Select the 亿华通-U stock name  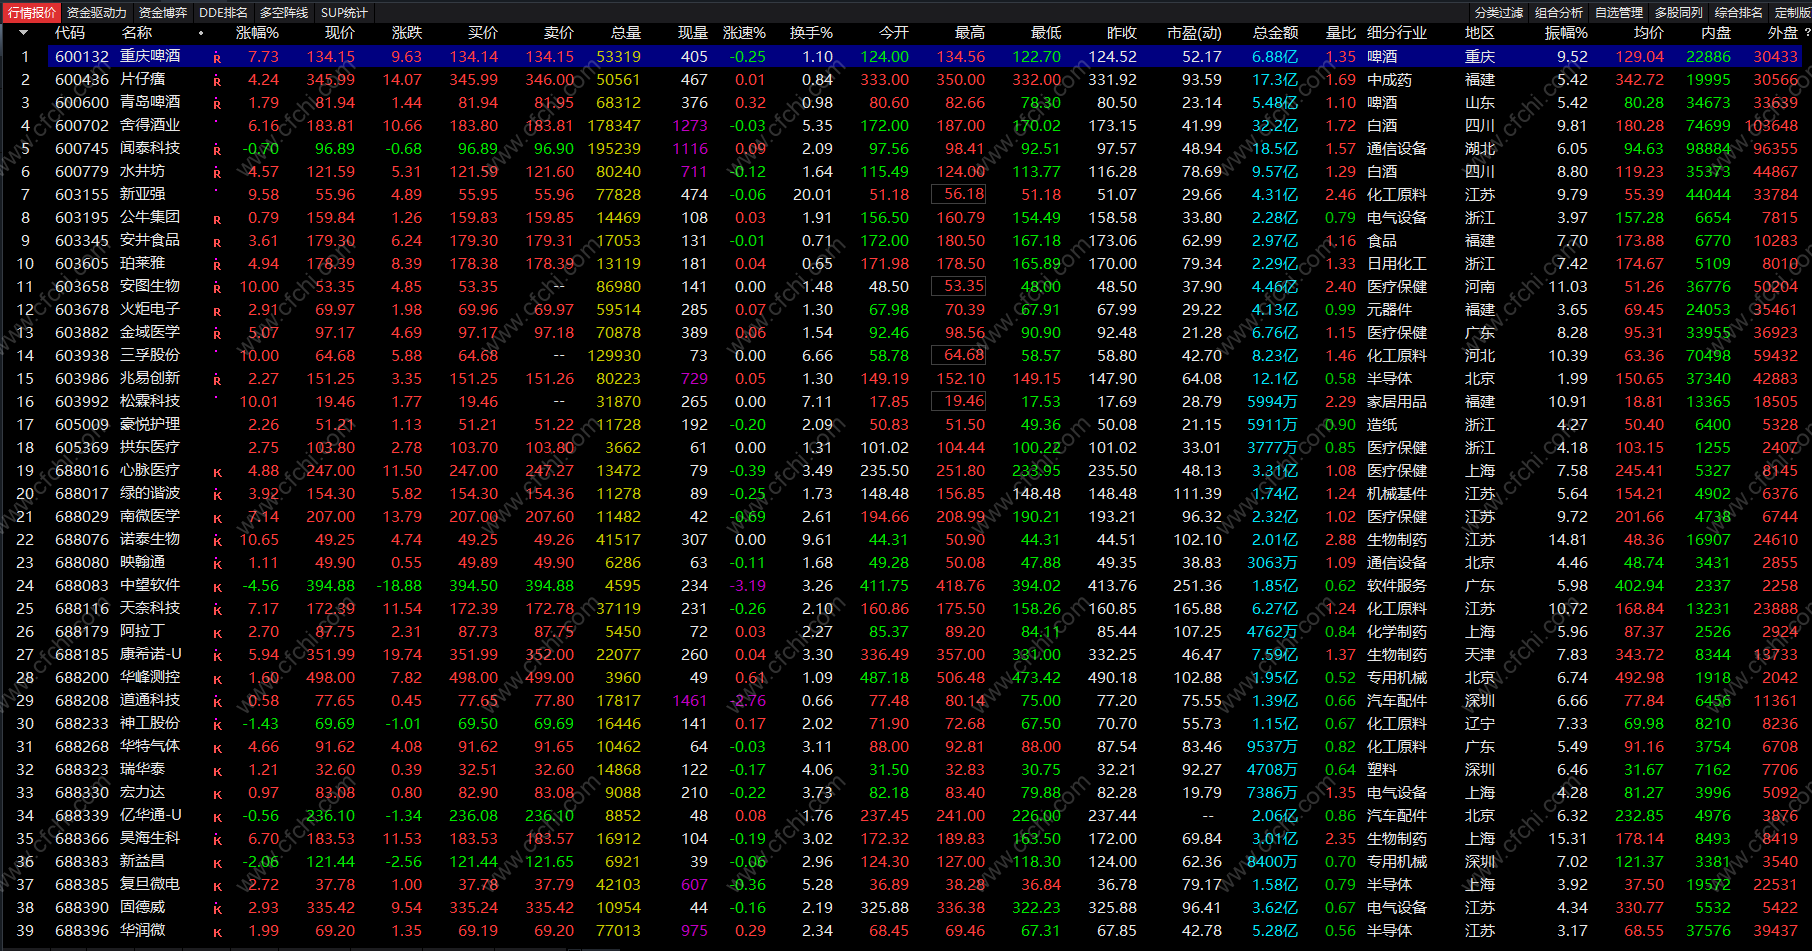(151, 815)
